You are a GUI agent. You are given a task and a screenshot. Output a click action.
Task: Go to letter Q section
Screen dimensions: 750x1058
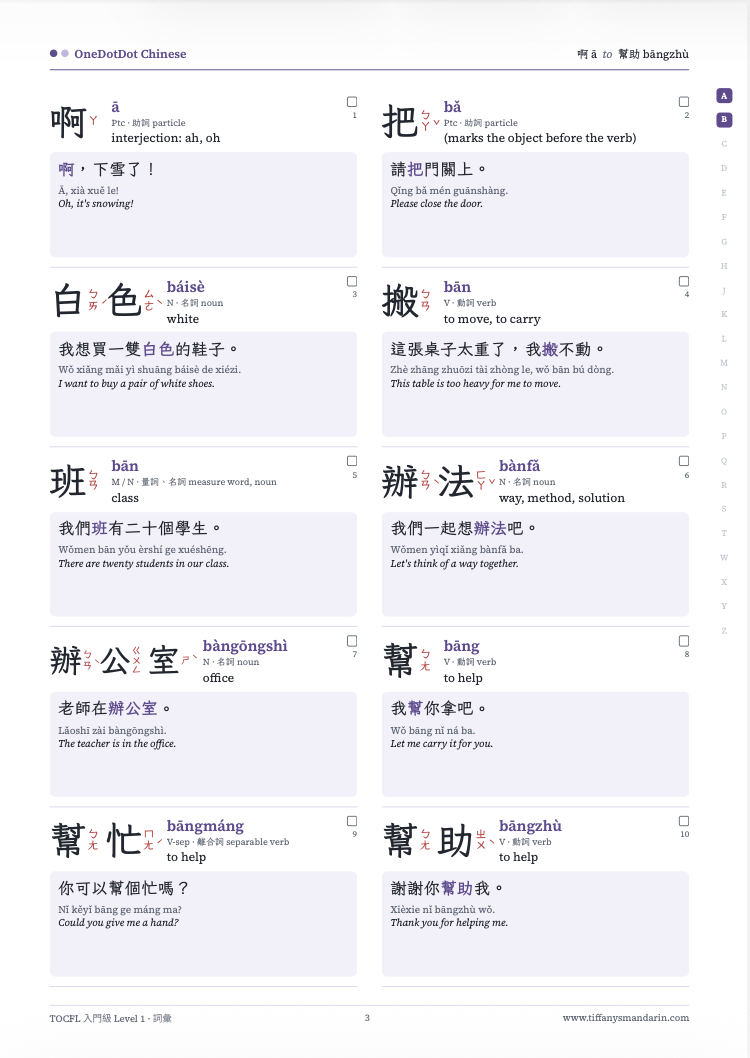[x=724, y=461]
